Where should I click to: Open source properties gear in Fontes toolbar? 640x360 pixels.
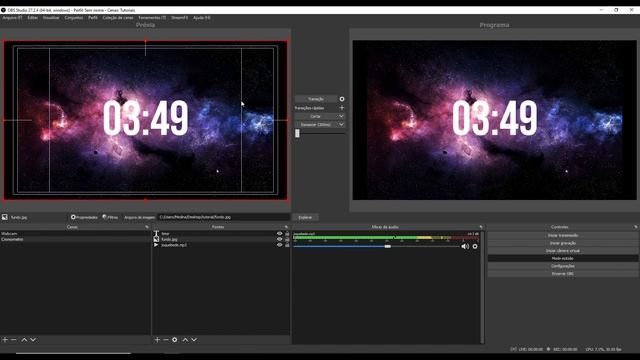(x=175, y=340)
